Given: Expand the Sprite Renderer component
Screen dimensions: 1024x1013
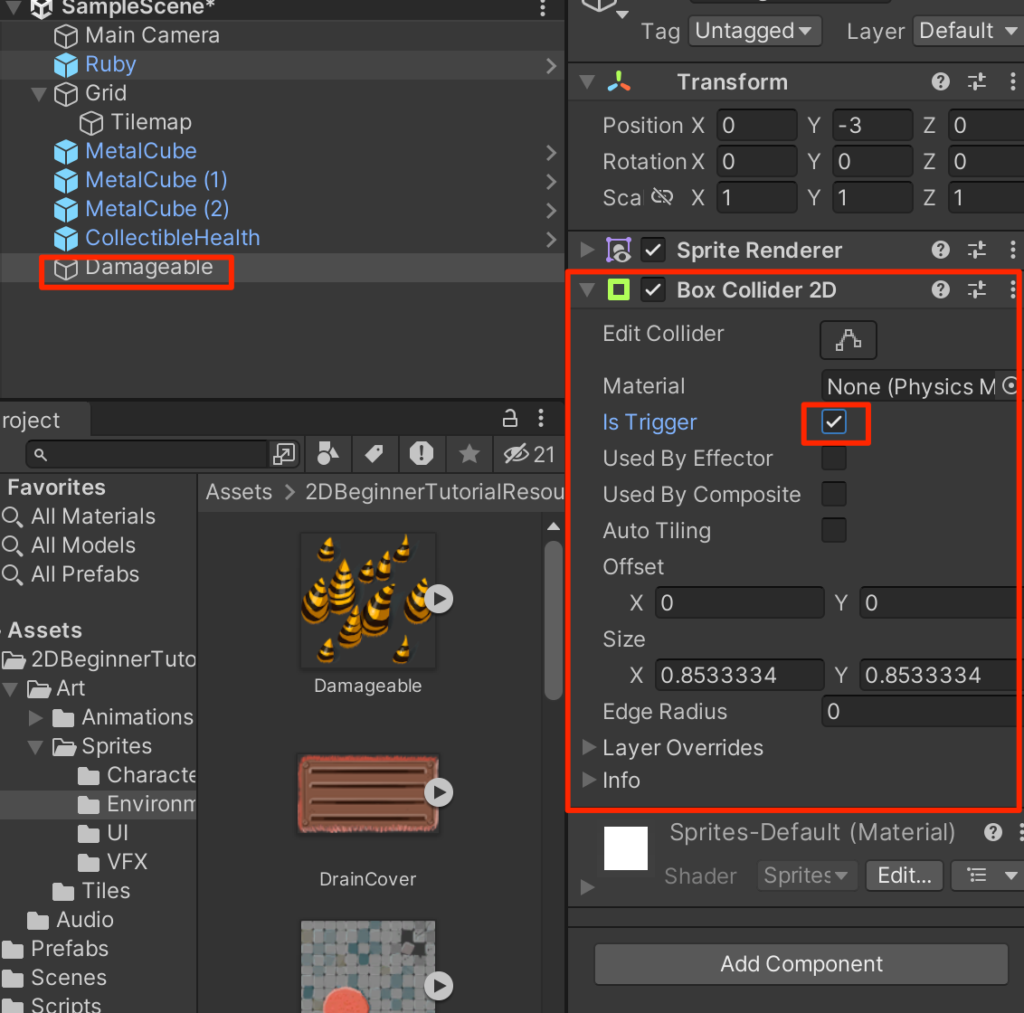Looking at the screenshot, I should point(587,249).
